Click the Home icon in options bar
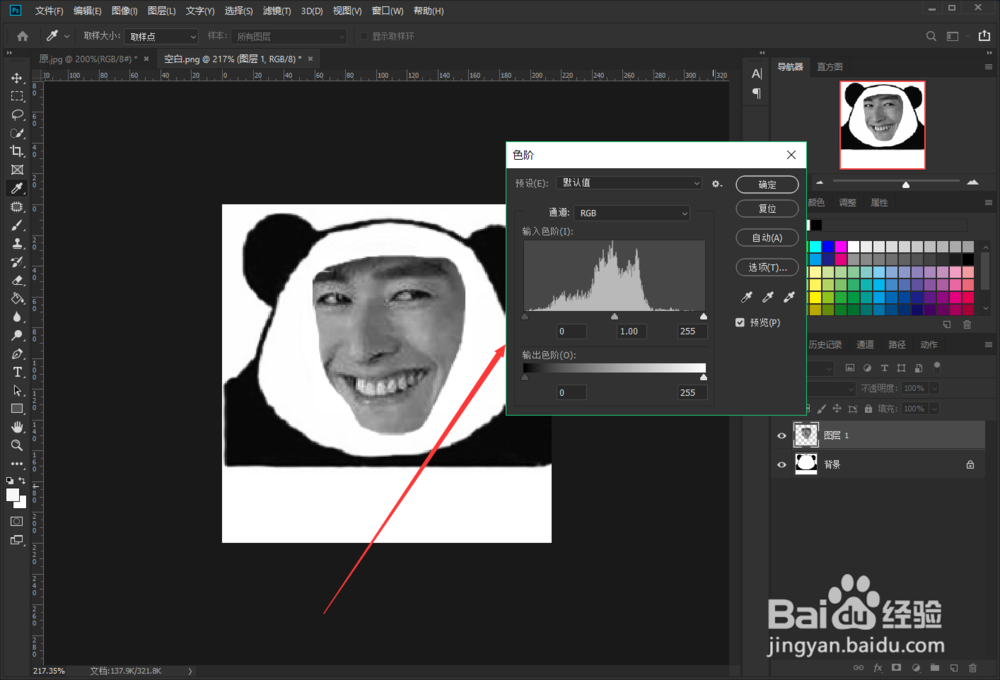Viewport: 1000px width, 680px height. pos(23,36)
